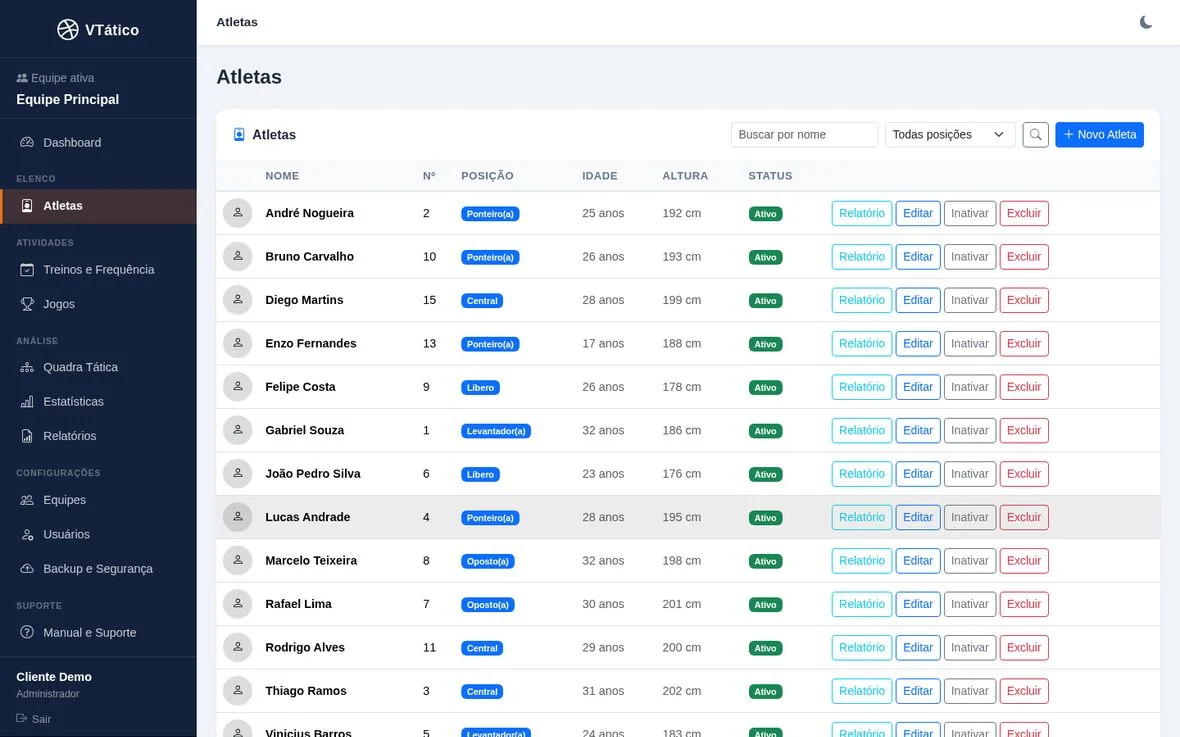Screen dimensions: 1180x737
Task: Edit Gabriel Souza's athlete entry
Action: tap(917, 431)
